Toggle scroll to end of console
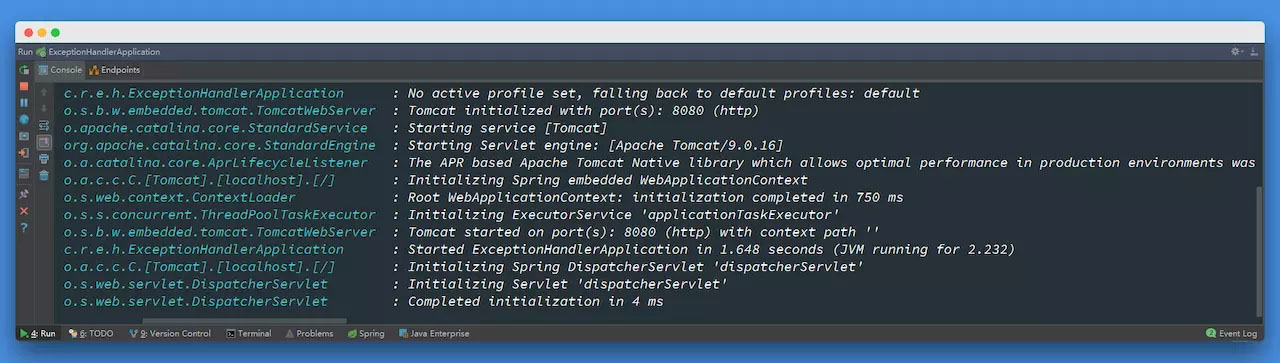Viewport: 1280px width, 363px height. point(44,142)
